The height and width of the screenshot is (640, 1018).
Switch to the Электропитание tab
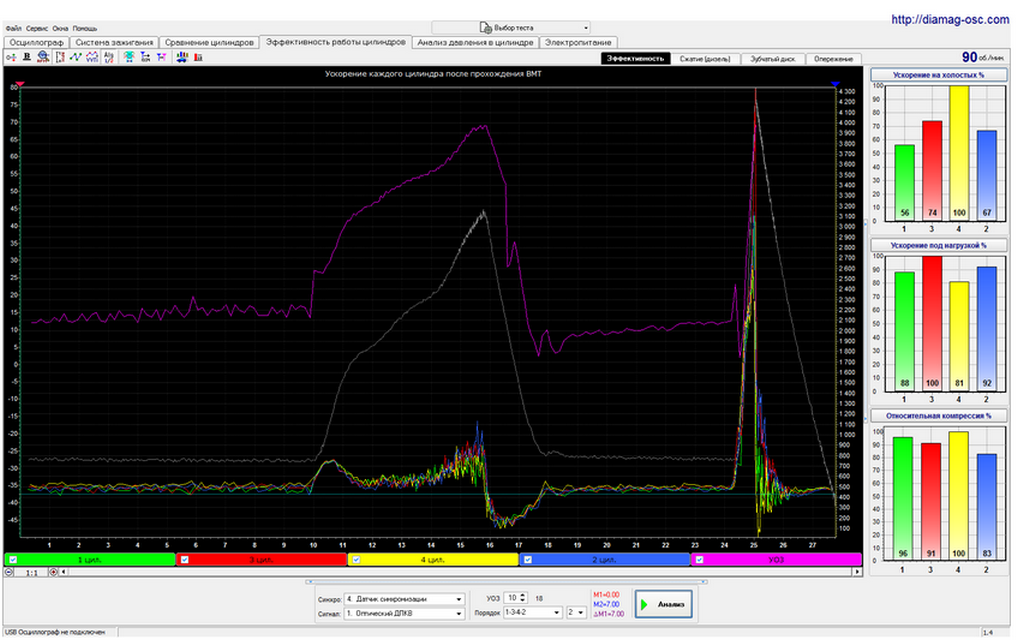pyautogui.click(x=578, y=42)
